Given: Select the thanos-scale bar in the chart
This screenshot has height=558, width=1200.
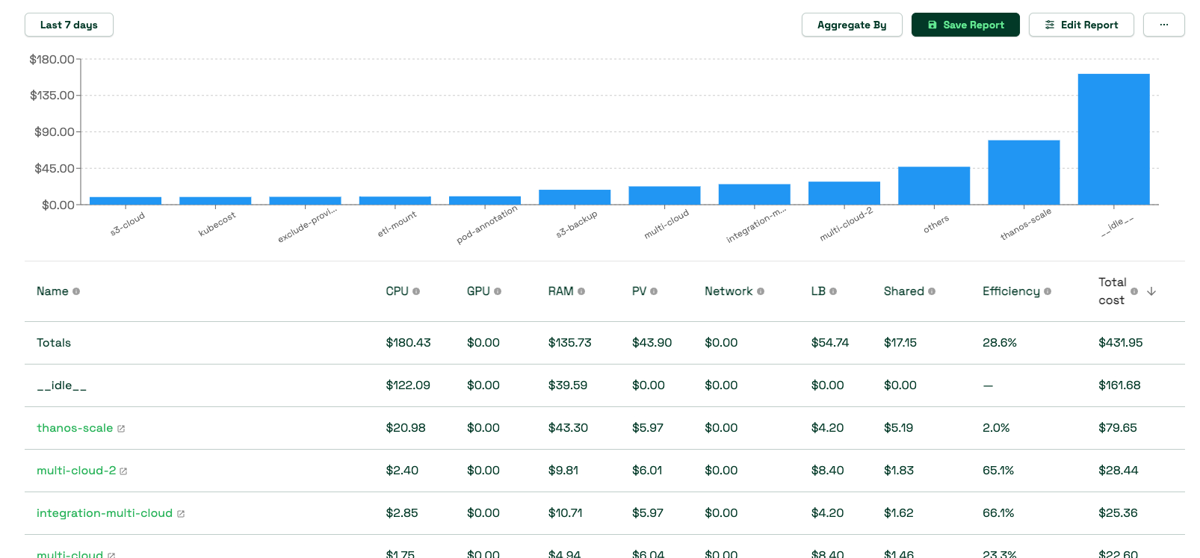Looking at the screenshot, I should coord(1023,172).
